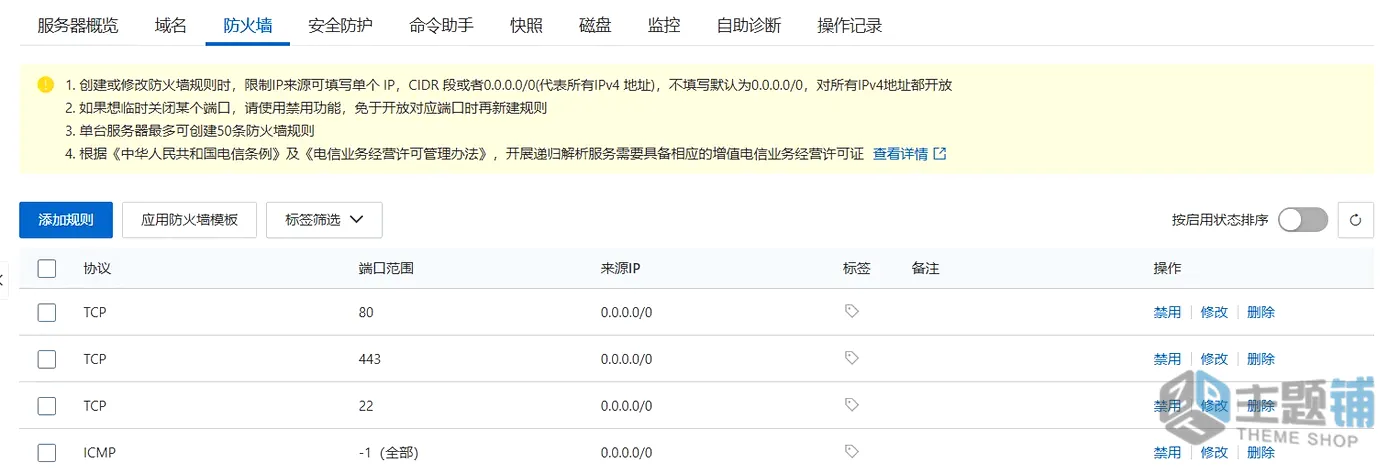The width and height of the screenshot is (1400, 474).
Task: Check the TCP 80 rule checkbox
Action: [x=47, y=312]
